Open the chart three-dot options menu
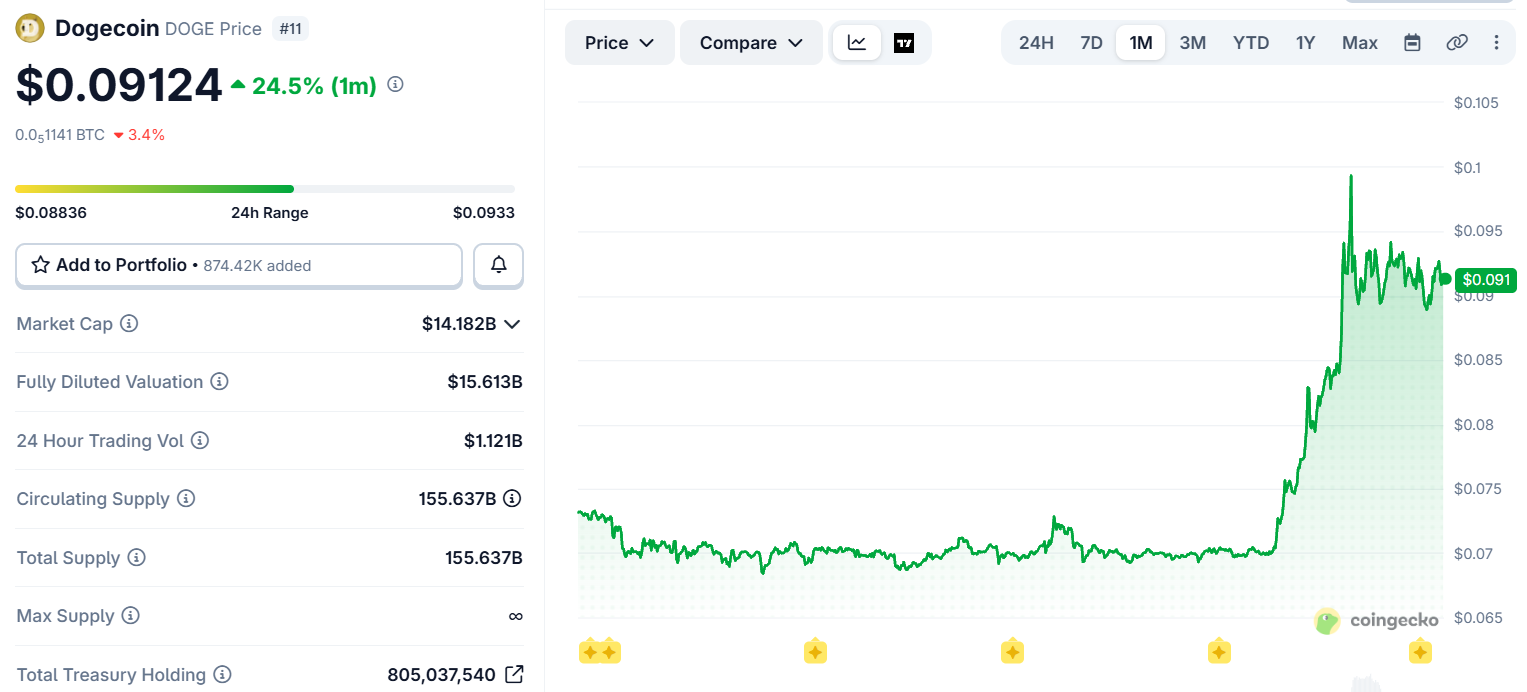 [1496, 42]
